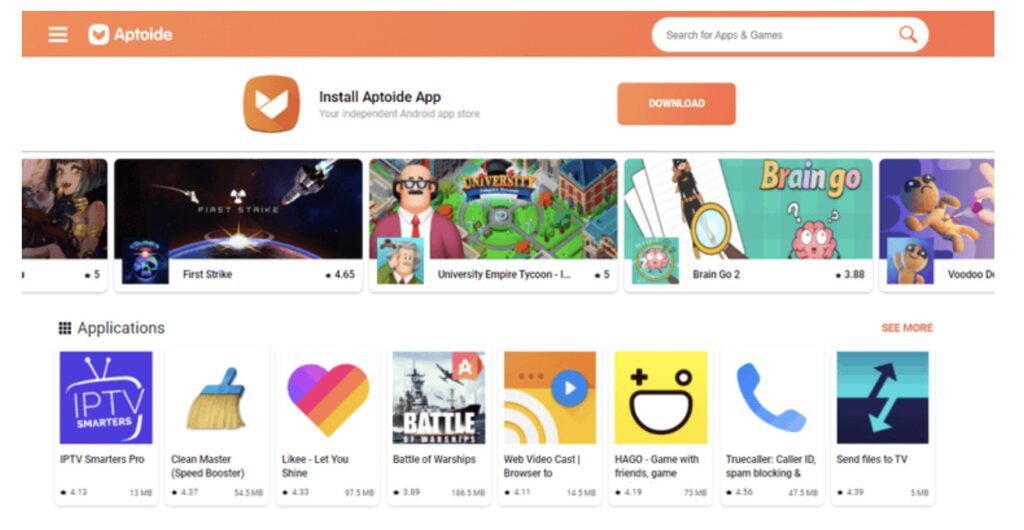Screen dimensions: 1024x530
Task: Open the Likee heart icon
Action: 328,398
